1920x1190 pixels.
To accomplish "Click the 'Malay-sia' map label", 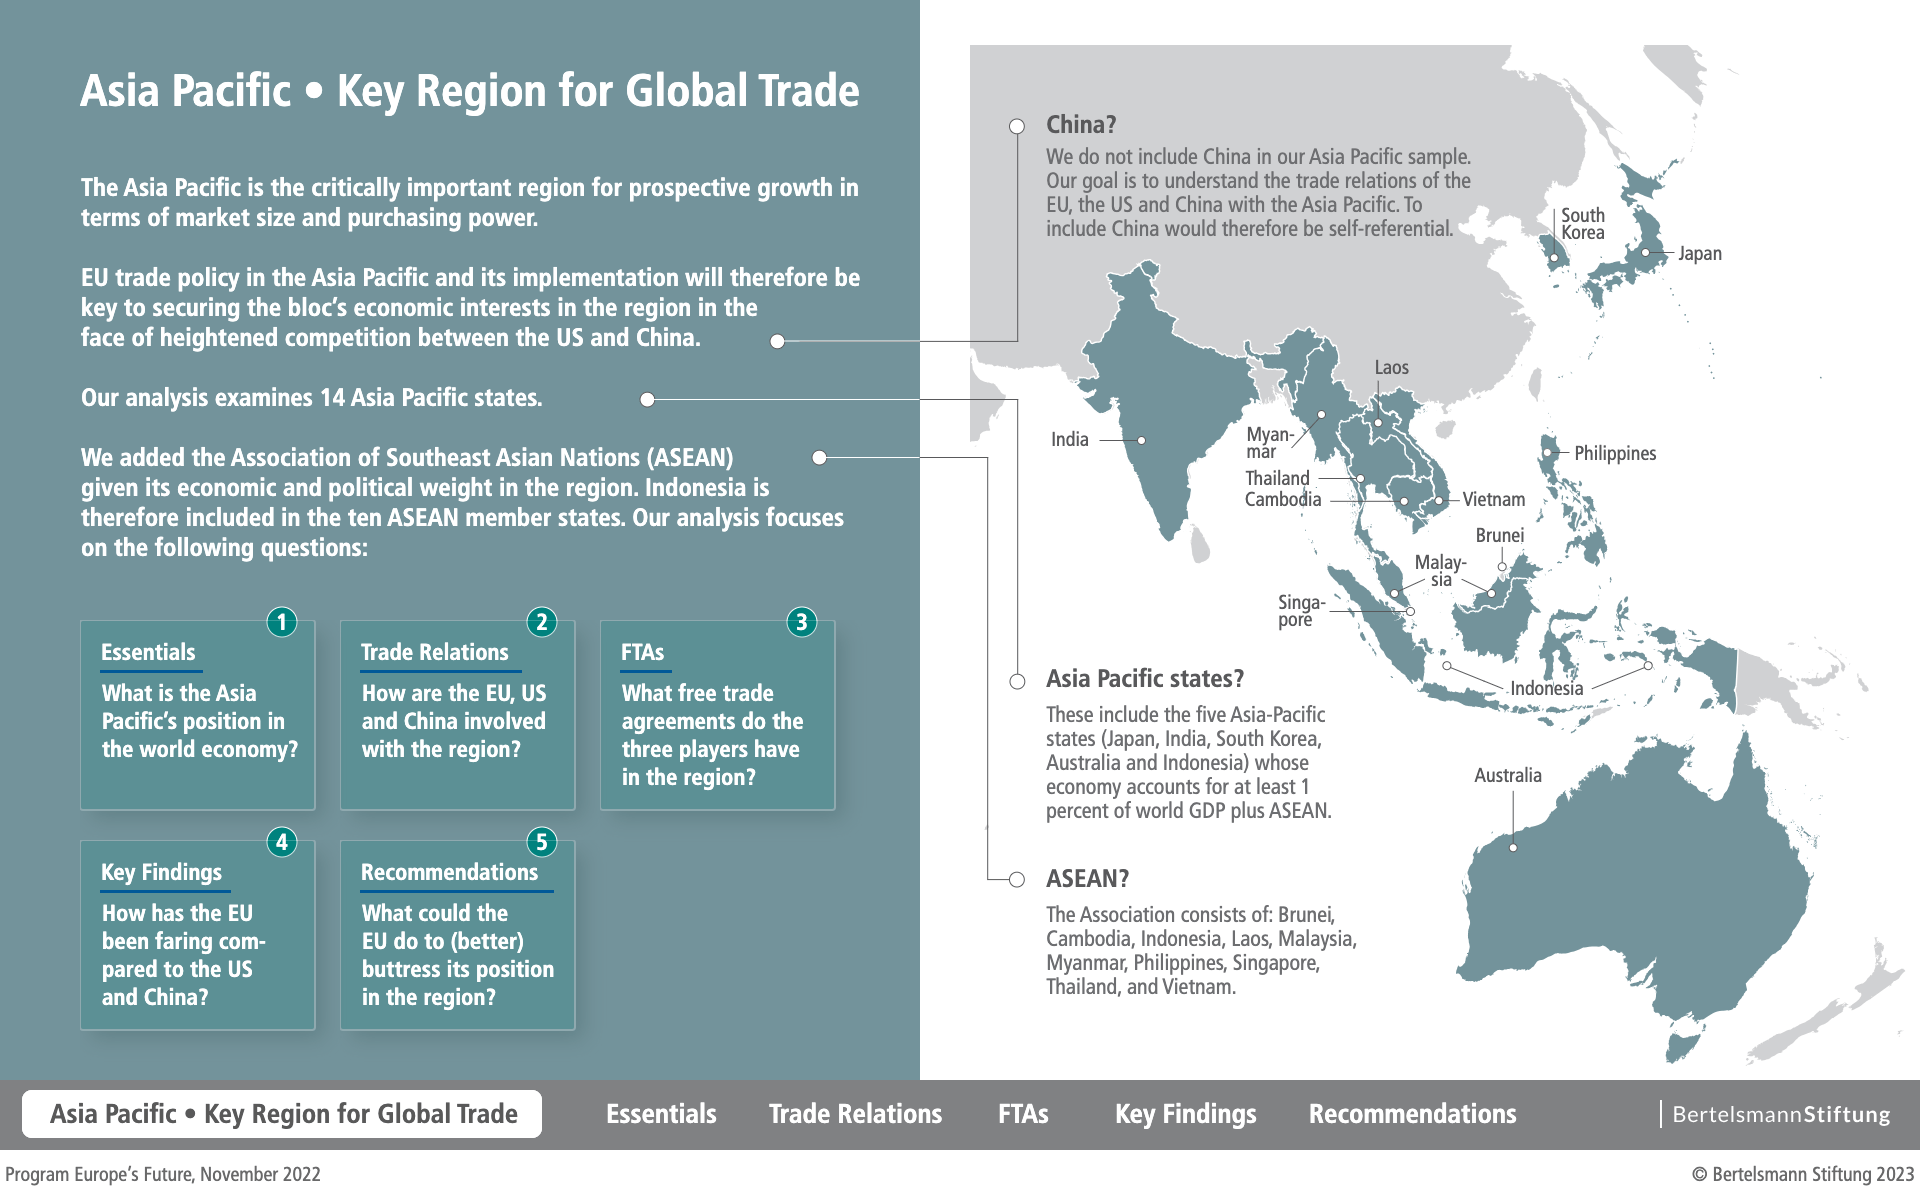I will click(1440, 570).
